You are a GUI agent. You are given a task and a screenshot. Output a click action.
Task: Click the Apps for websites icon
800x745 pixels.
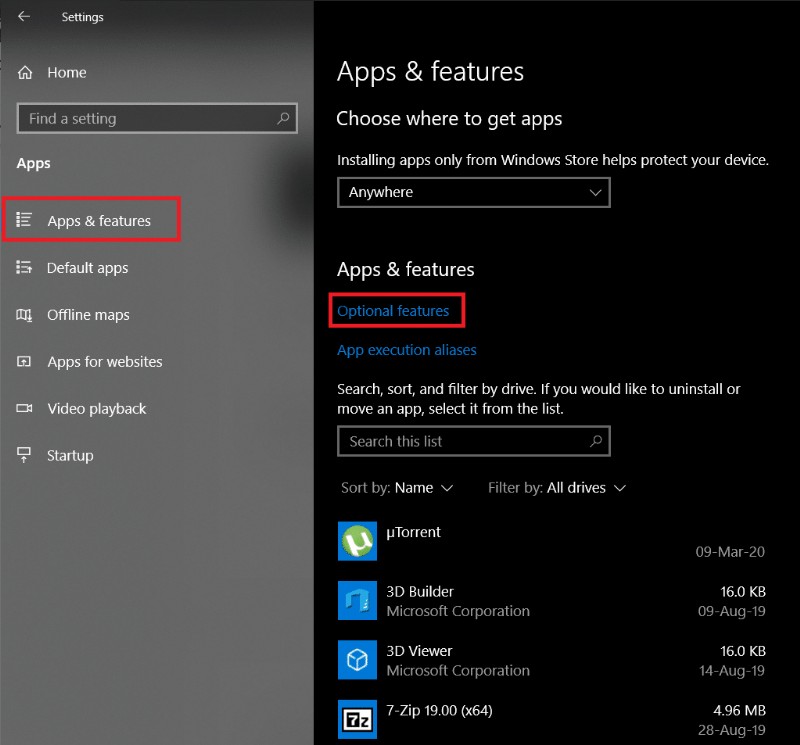pos(22,362)
